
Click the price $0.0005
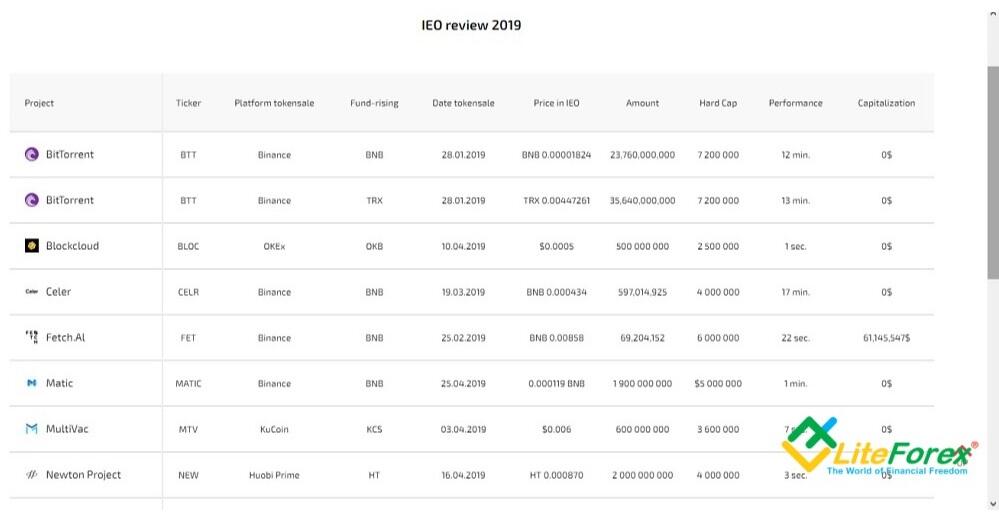[556, 247]
